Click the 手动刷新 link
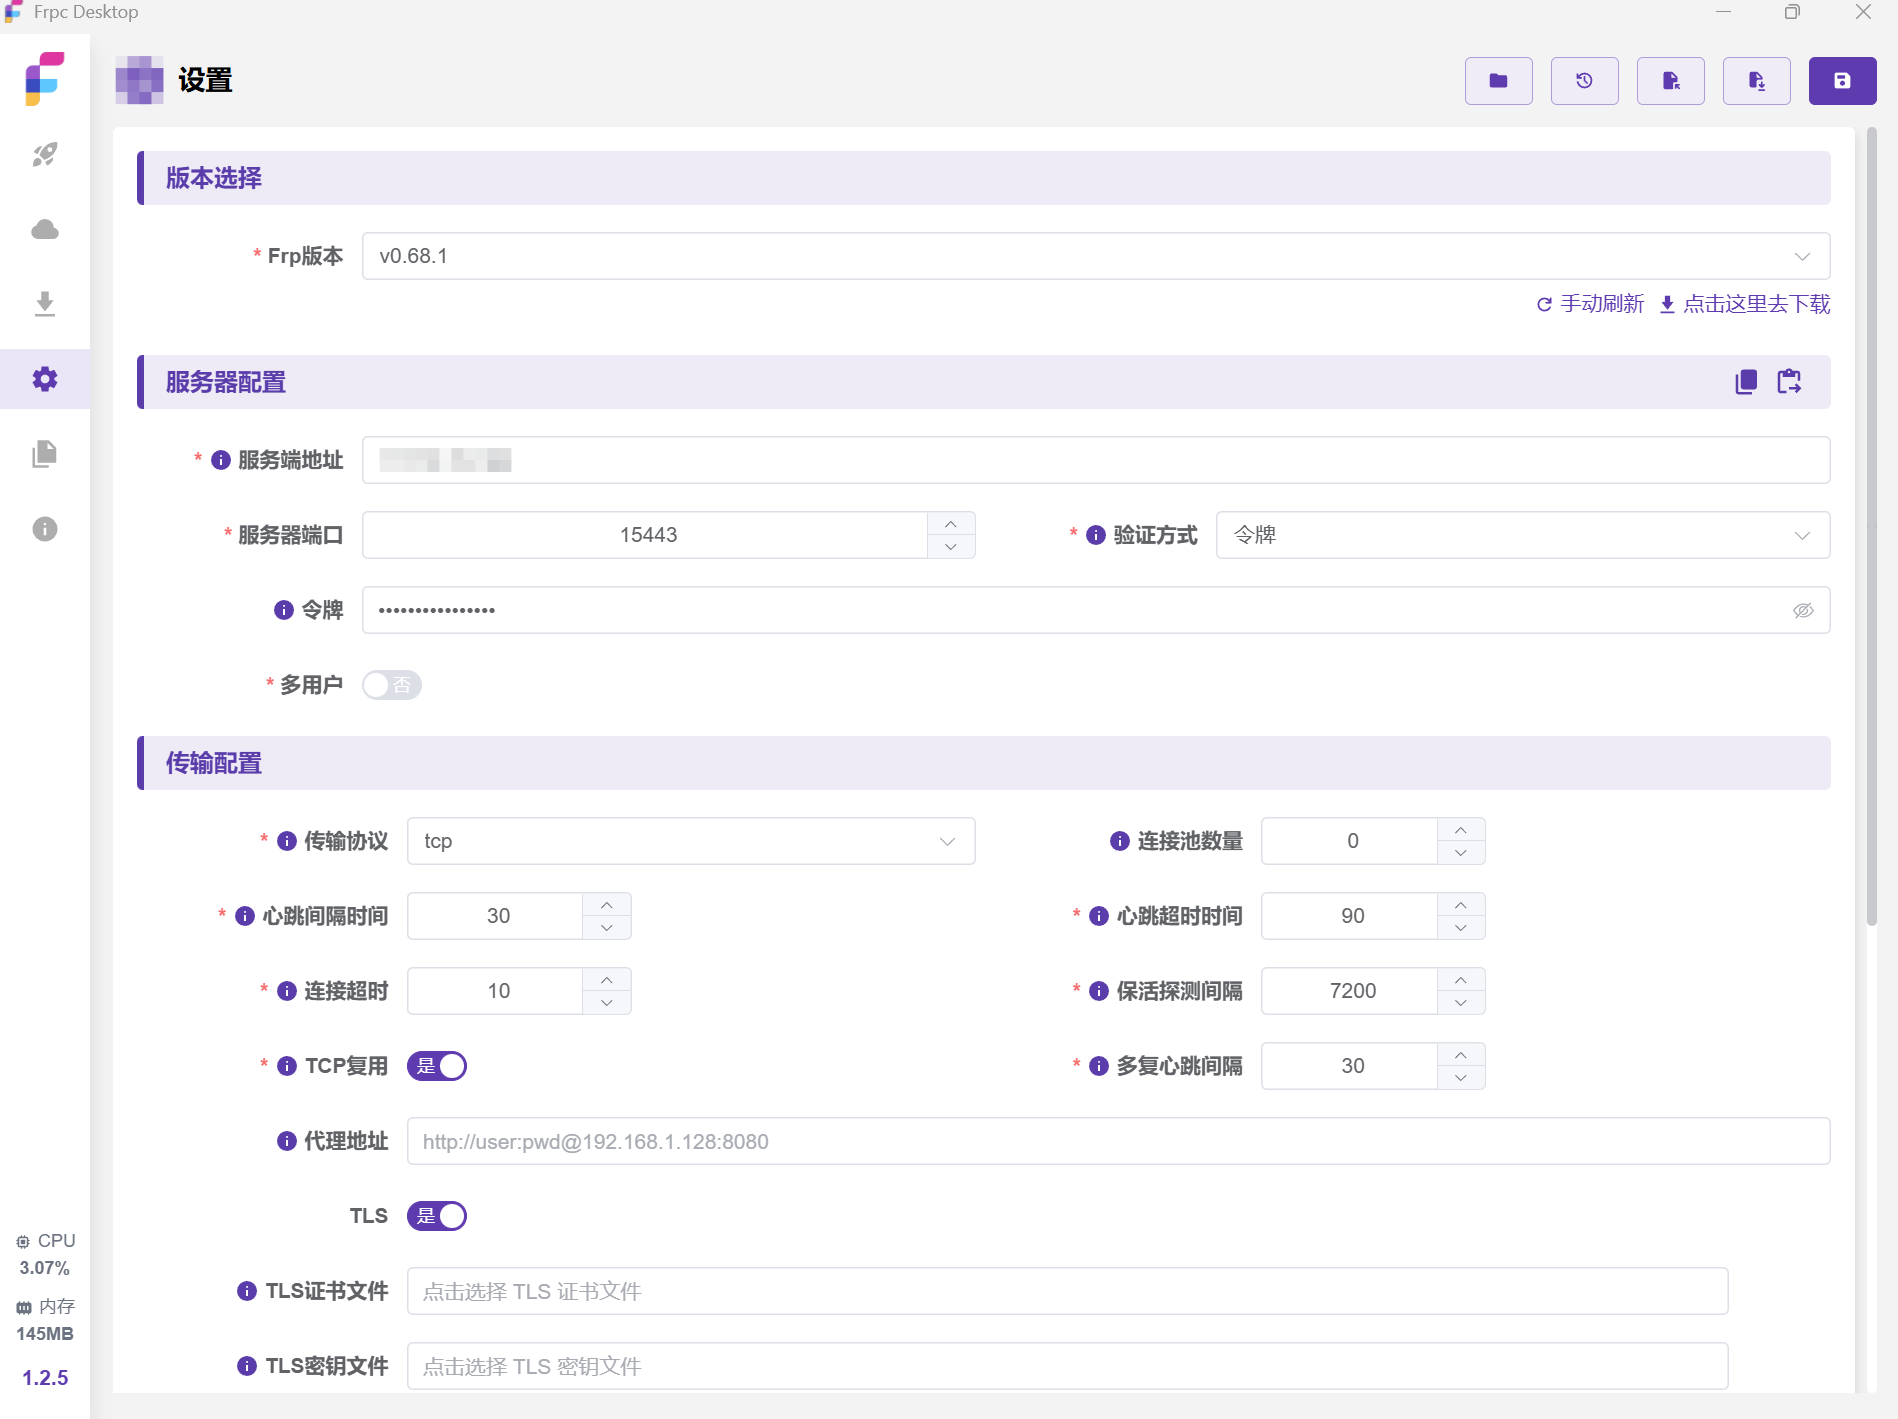1898x1419 pixels. [1591, 304]
